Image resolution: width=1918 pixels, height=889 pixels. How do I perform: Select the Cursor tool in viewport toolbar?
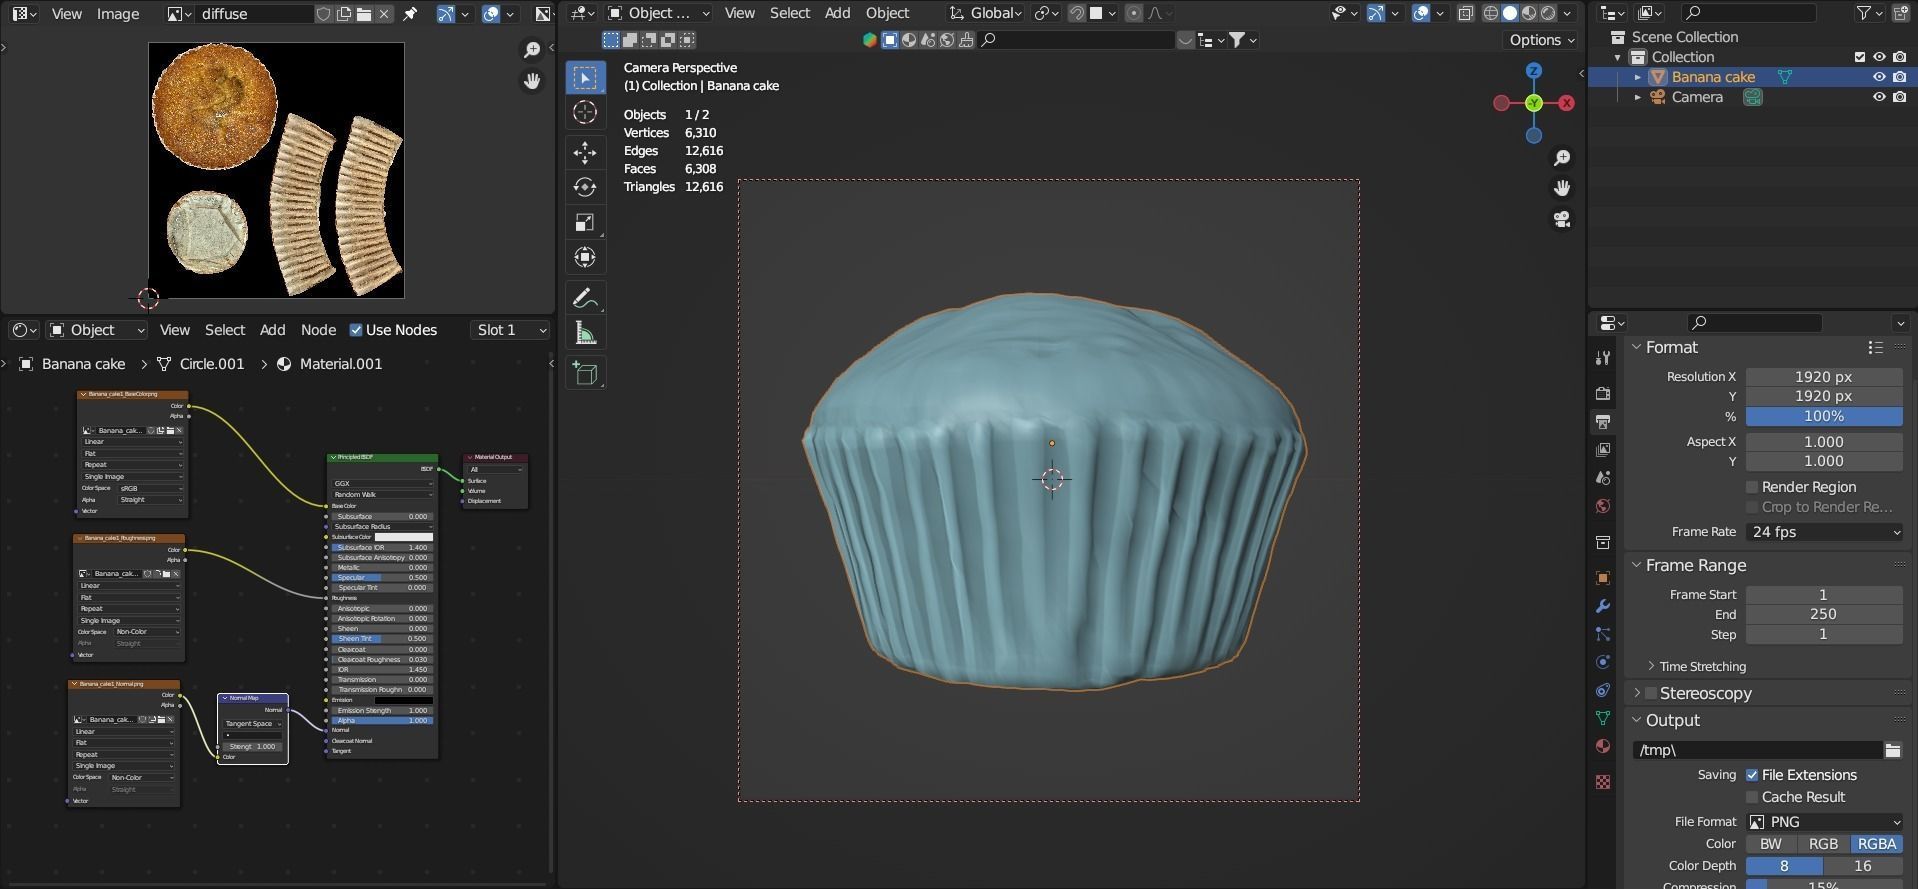(585, 113)
